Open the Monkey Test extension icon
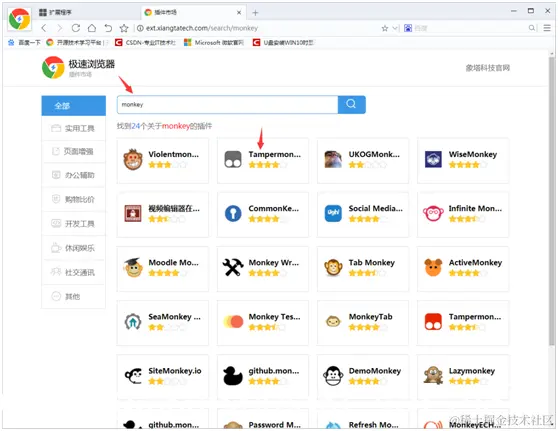The height and width of the screenshot is (431, 558). [233, 322]
